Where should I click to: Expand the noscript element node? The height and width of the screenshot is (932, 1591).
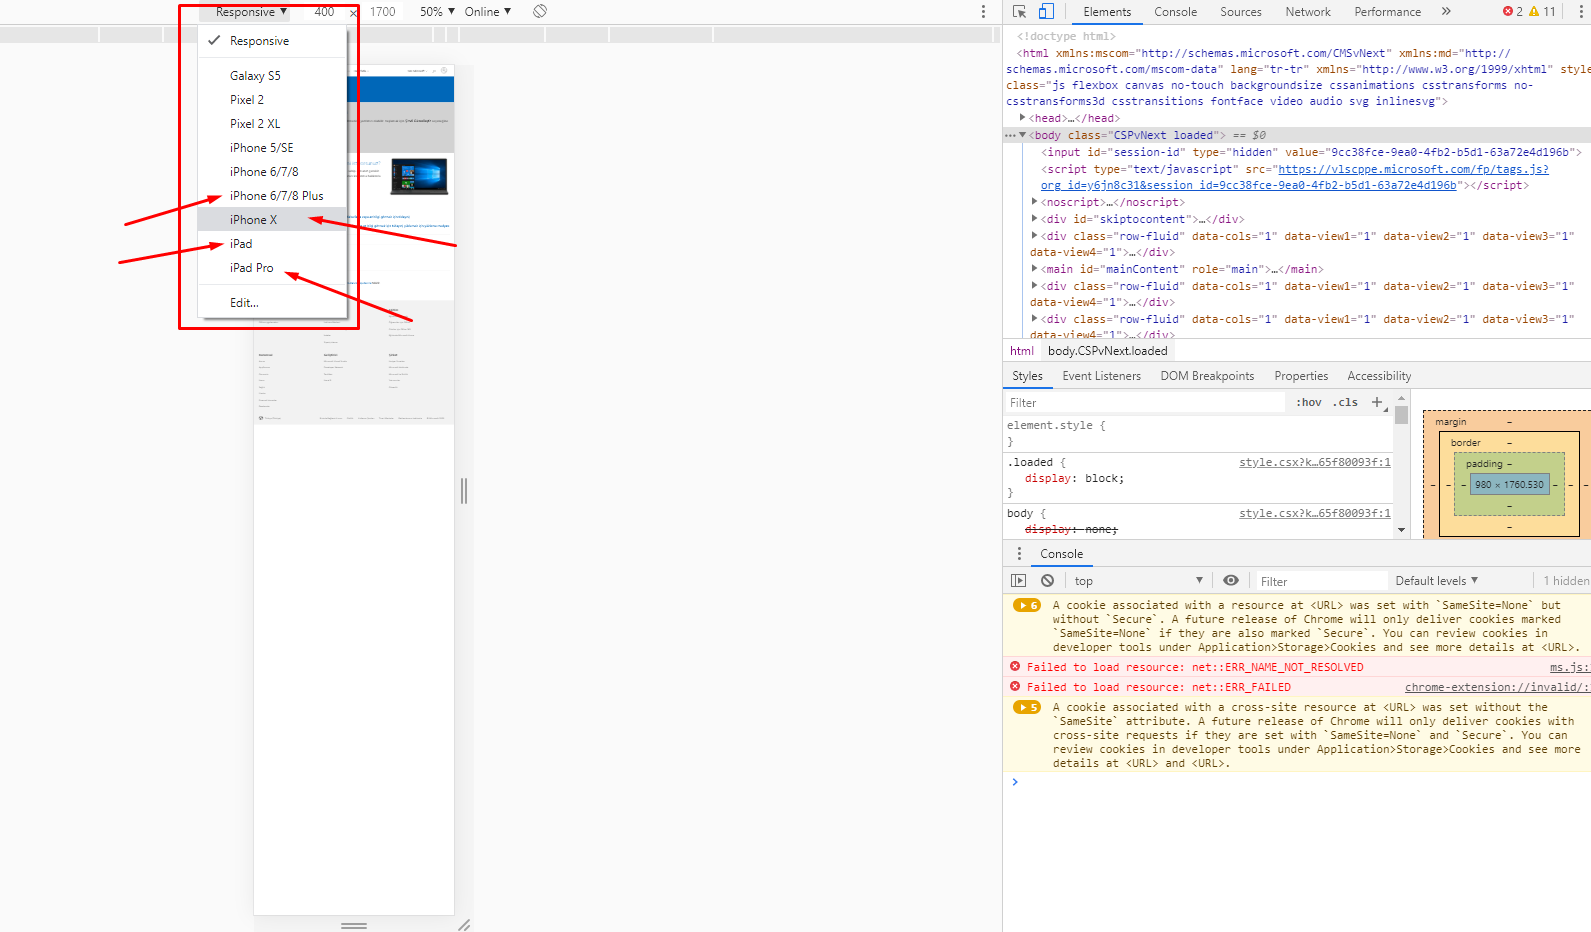[1034, 202]
